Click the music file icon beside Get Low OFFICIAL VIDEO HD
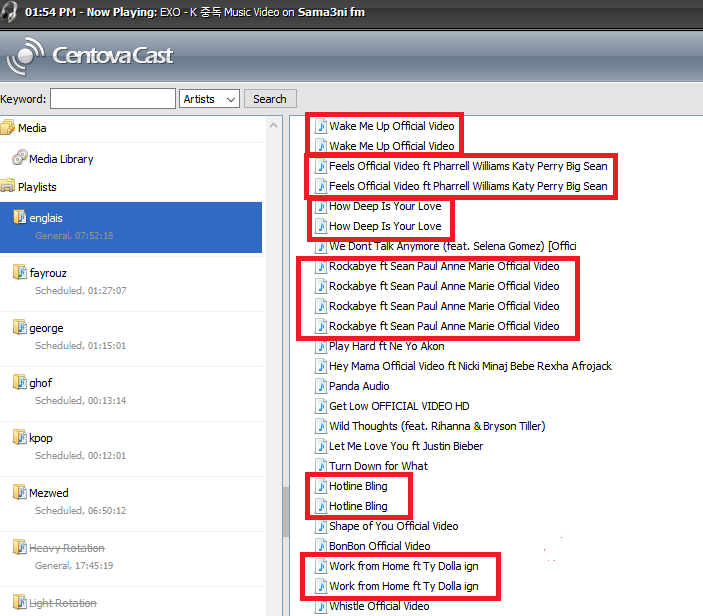Screen dimensions: 703x616 [x=321, y=406]
